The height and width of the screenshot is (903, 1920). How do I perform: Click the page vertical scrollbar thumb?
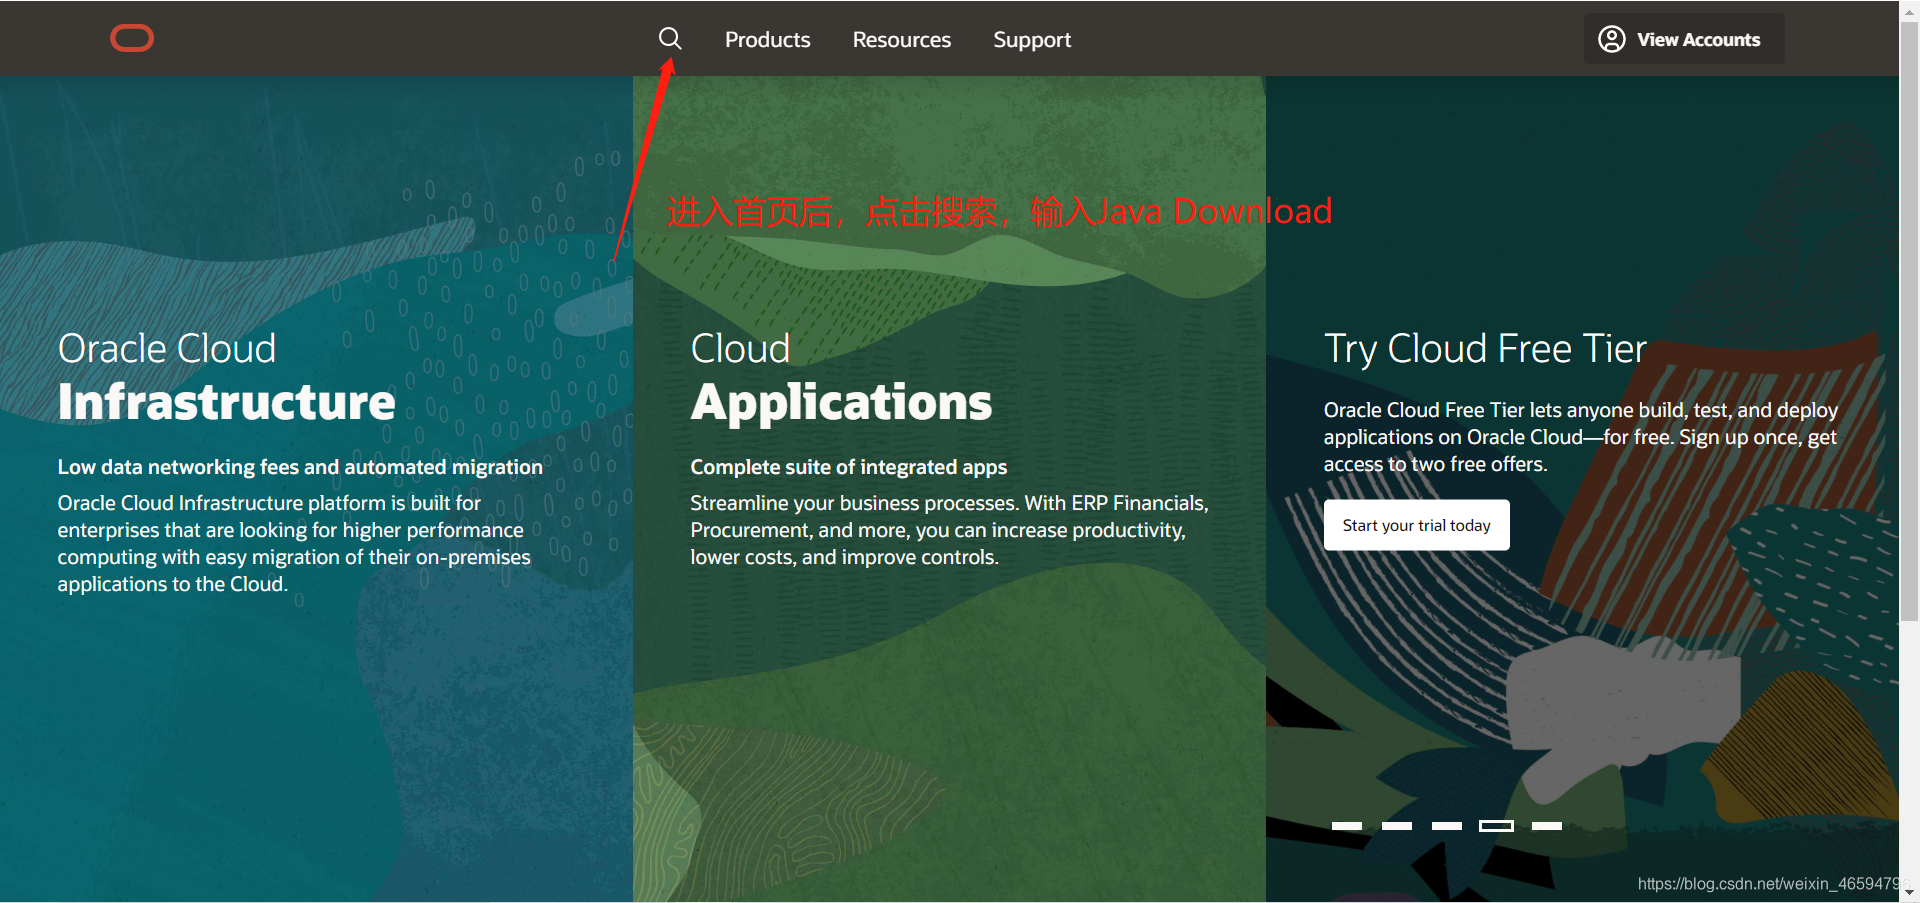tap(1909, 320)
